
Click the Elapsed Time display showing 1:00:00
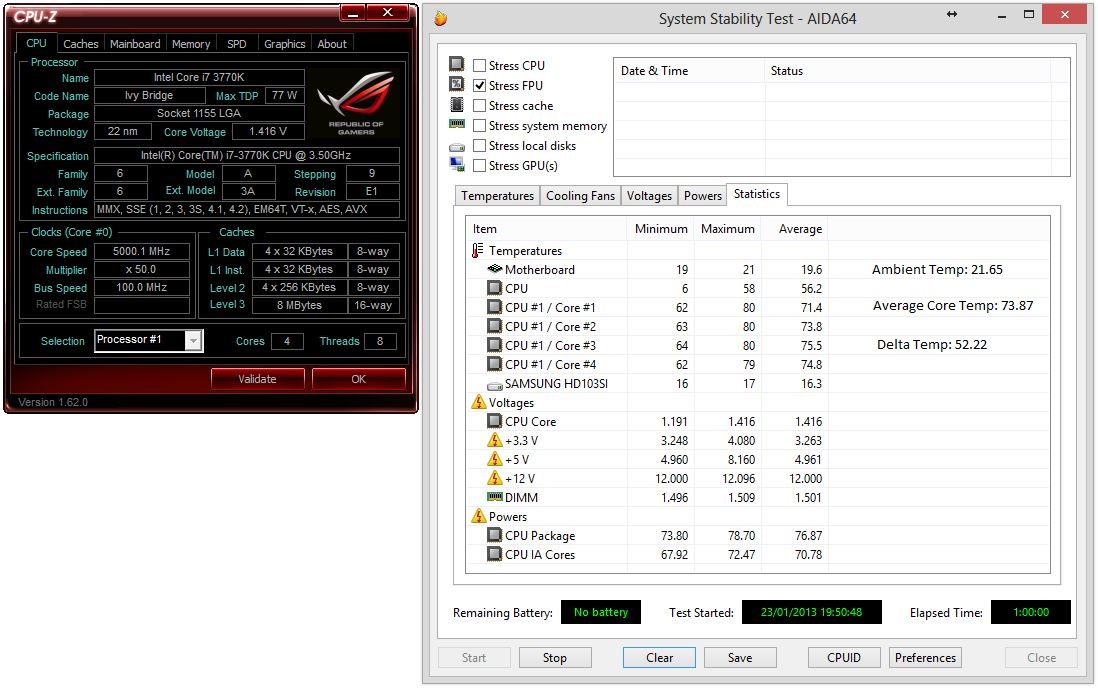(1031, 612)
